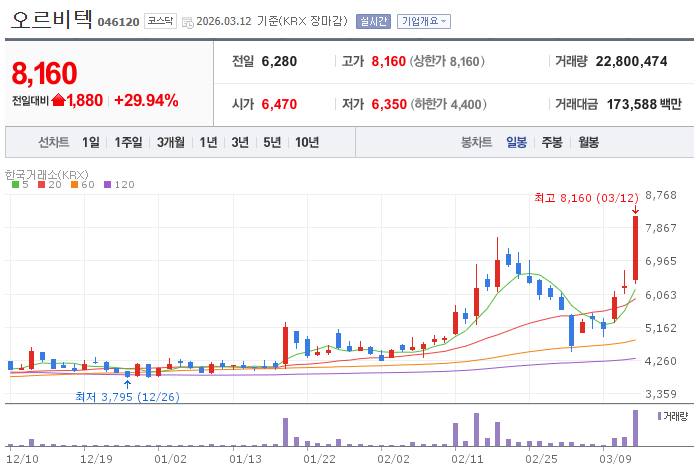Click the 7,867 price axis label

click(x=661, y=228)
